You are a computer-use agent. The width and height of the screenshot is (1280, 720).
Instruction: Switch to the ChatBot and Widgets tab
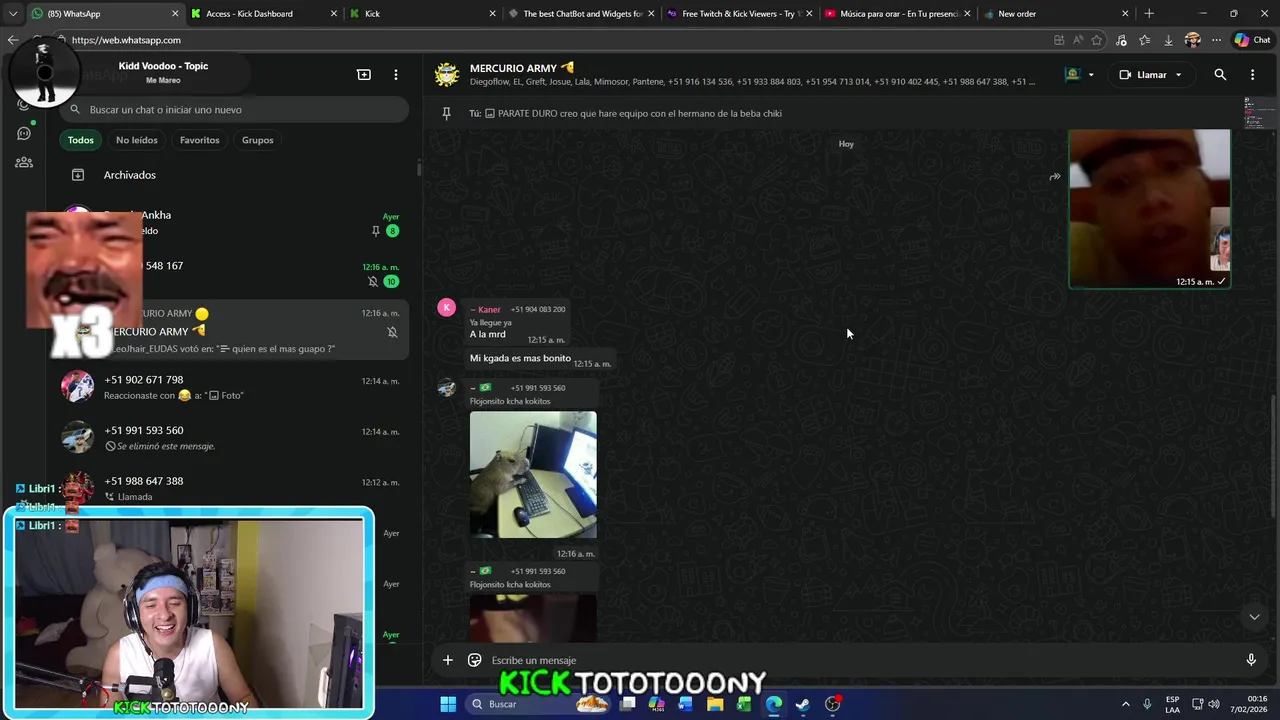(580, 14)
